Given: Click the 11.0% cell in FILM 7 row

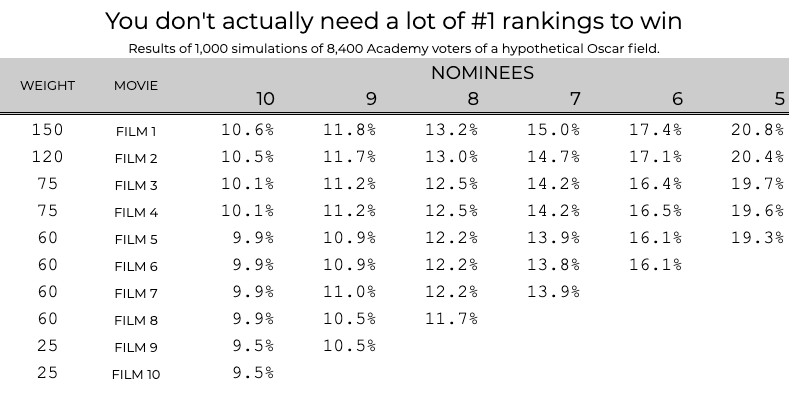Looking at the screenshot, I should [x=350, y=292].
